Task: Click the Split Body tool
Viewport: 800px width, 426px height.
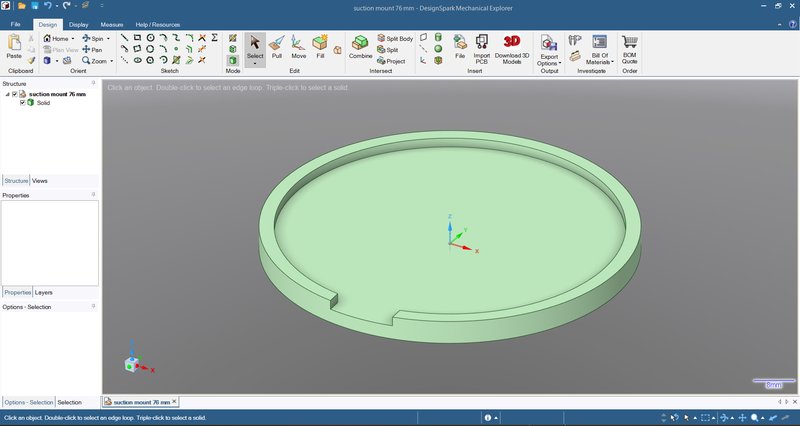Action: (394, 38)
